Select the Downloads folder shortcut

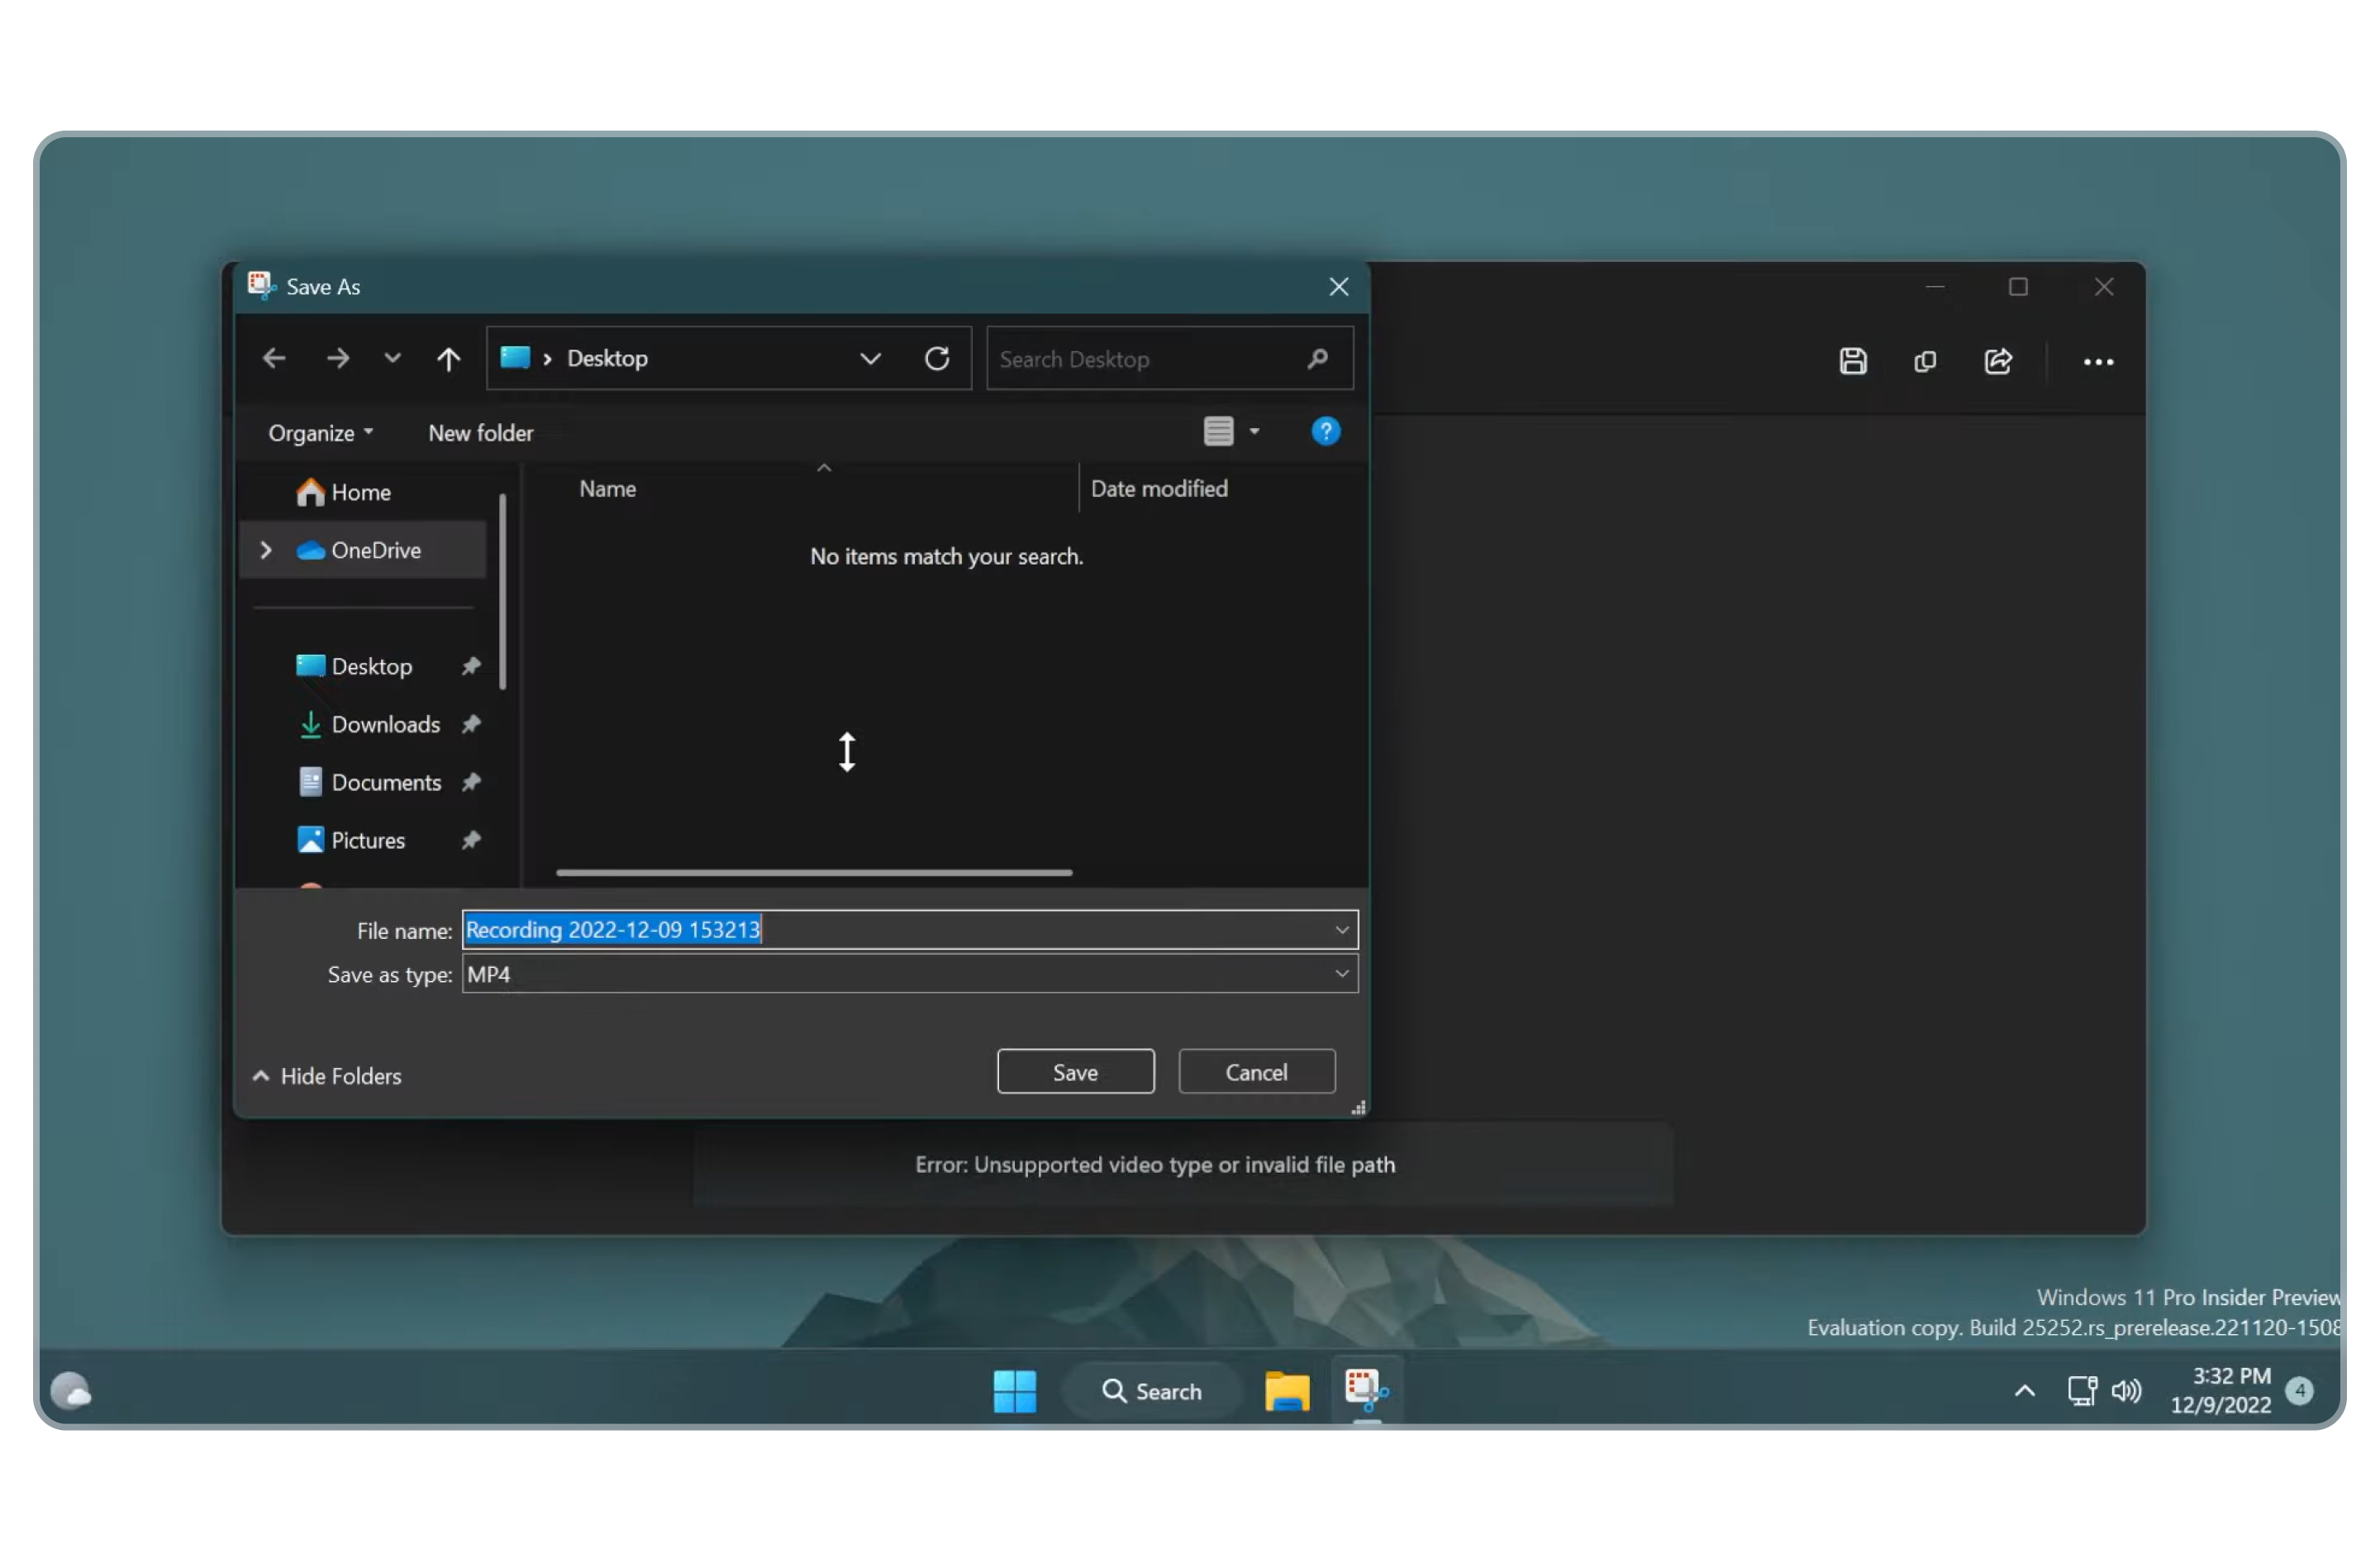(x=384, y=723)
